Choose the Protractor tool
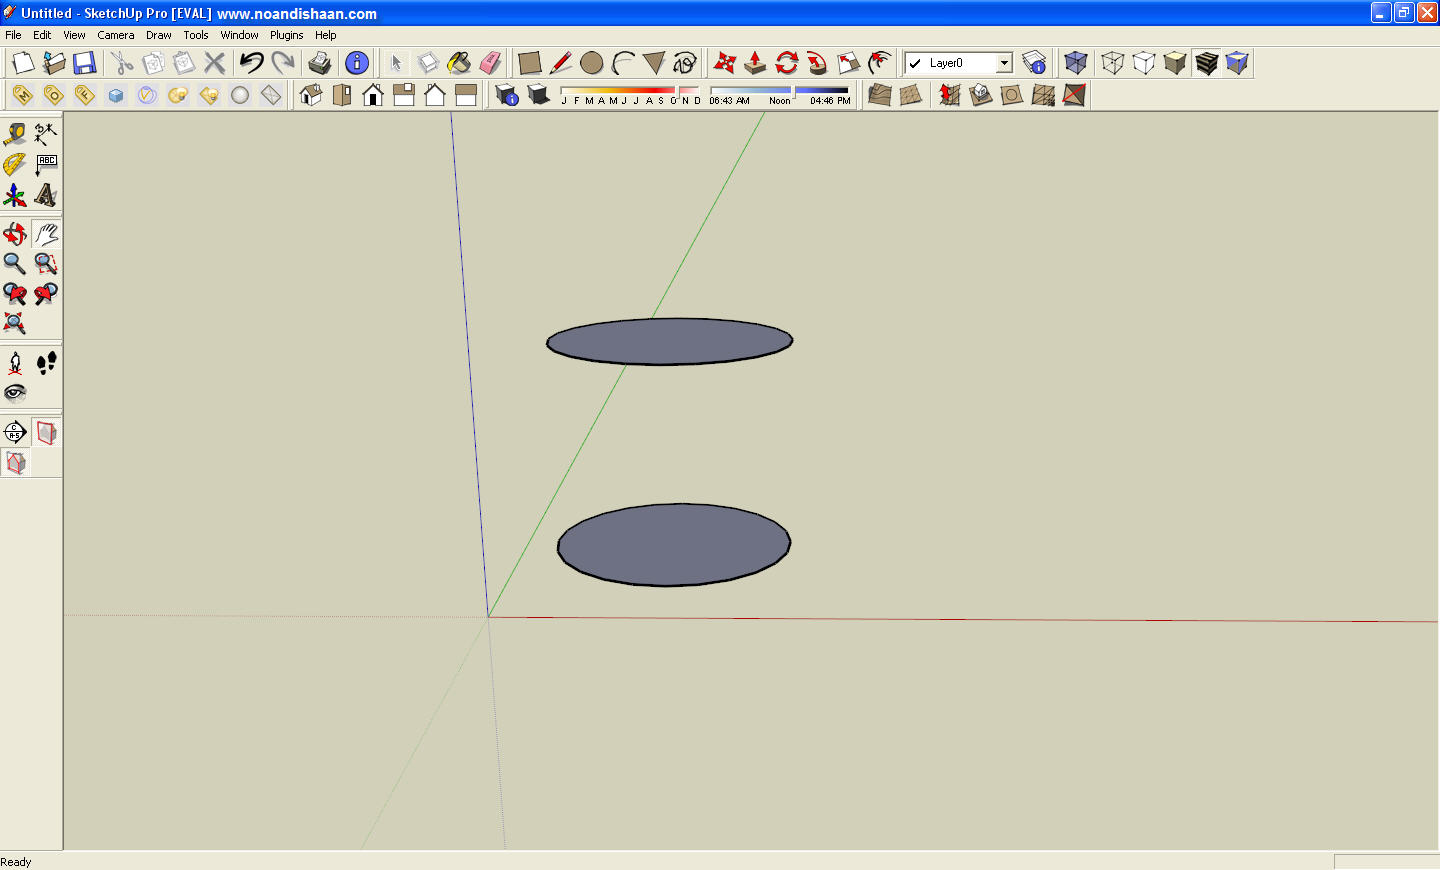This screenshot has height=870, width=1440. click(x=15, y=164)
